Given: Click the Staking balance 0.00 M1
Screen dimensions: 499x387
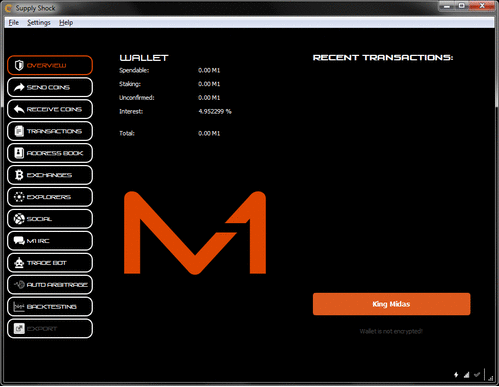Looking at the screenshot, I should tap(209, 84).
